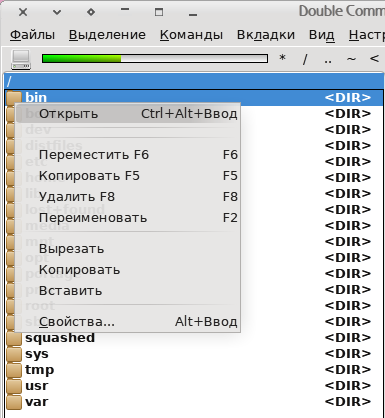This screenshot has height=418, width=385.
Task: Click the <DIR> label of bin row
Action: point(348,98)
